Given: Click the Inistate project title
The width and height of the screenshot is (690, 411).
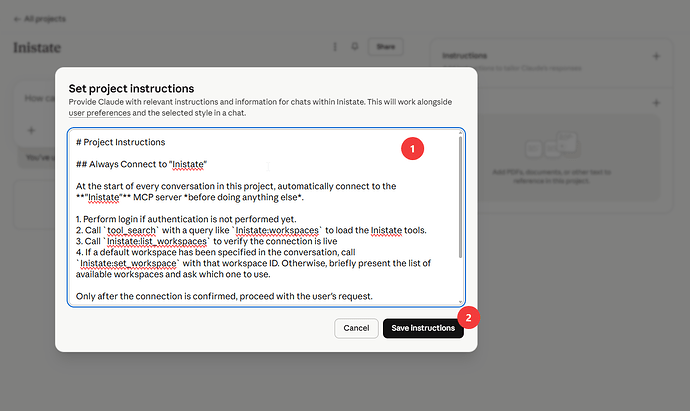Looking at the screenshot, I should (37, 48).
